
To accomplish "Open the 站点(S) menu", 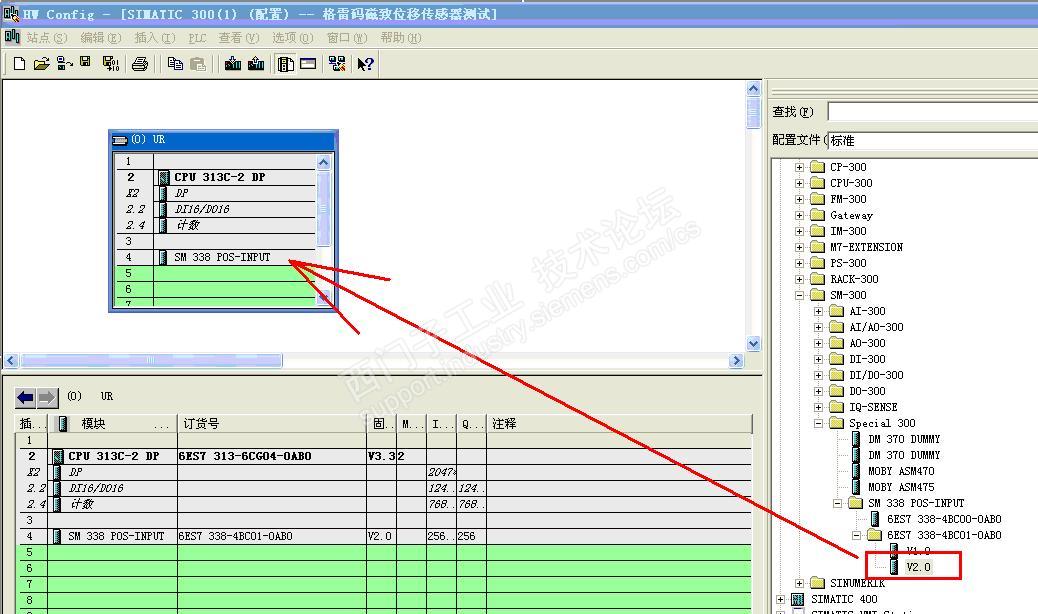I will click(x=47, y=38).
